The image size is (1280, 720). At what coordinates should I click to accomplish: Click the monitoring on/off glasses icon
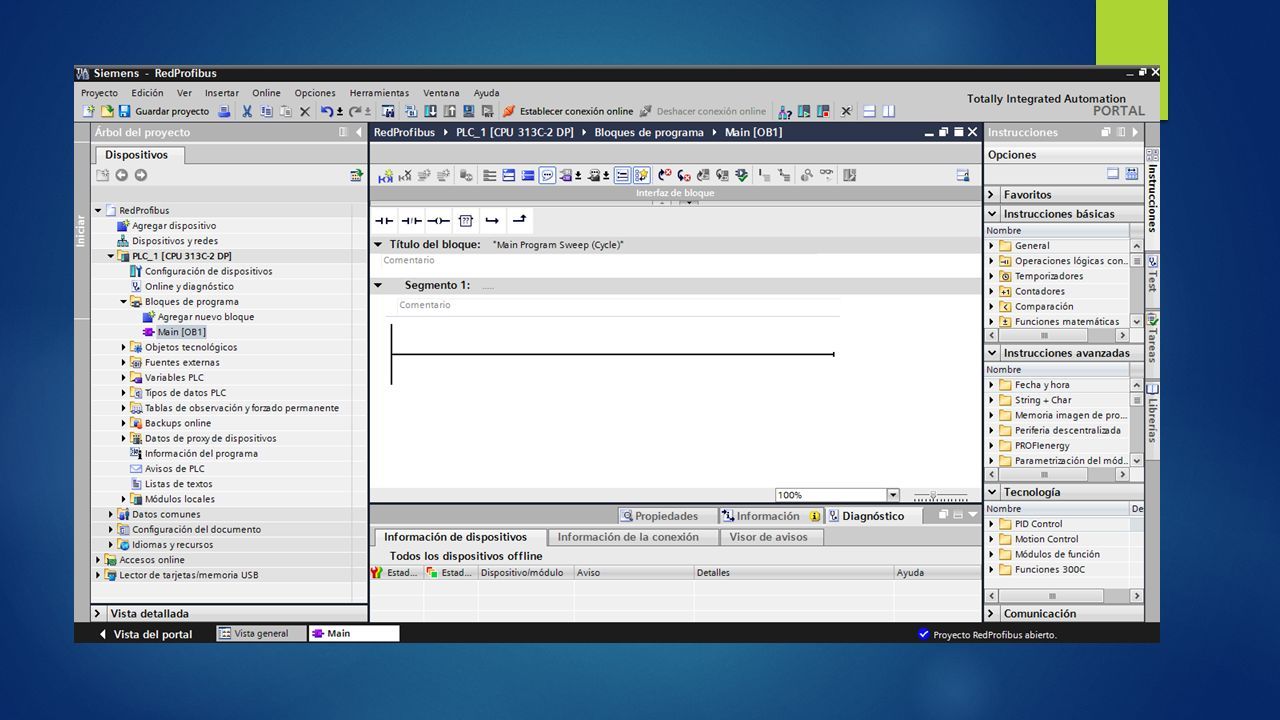[x=826, y=175]
